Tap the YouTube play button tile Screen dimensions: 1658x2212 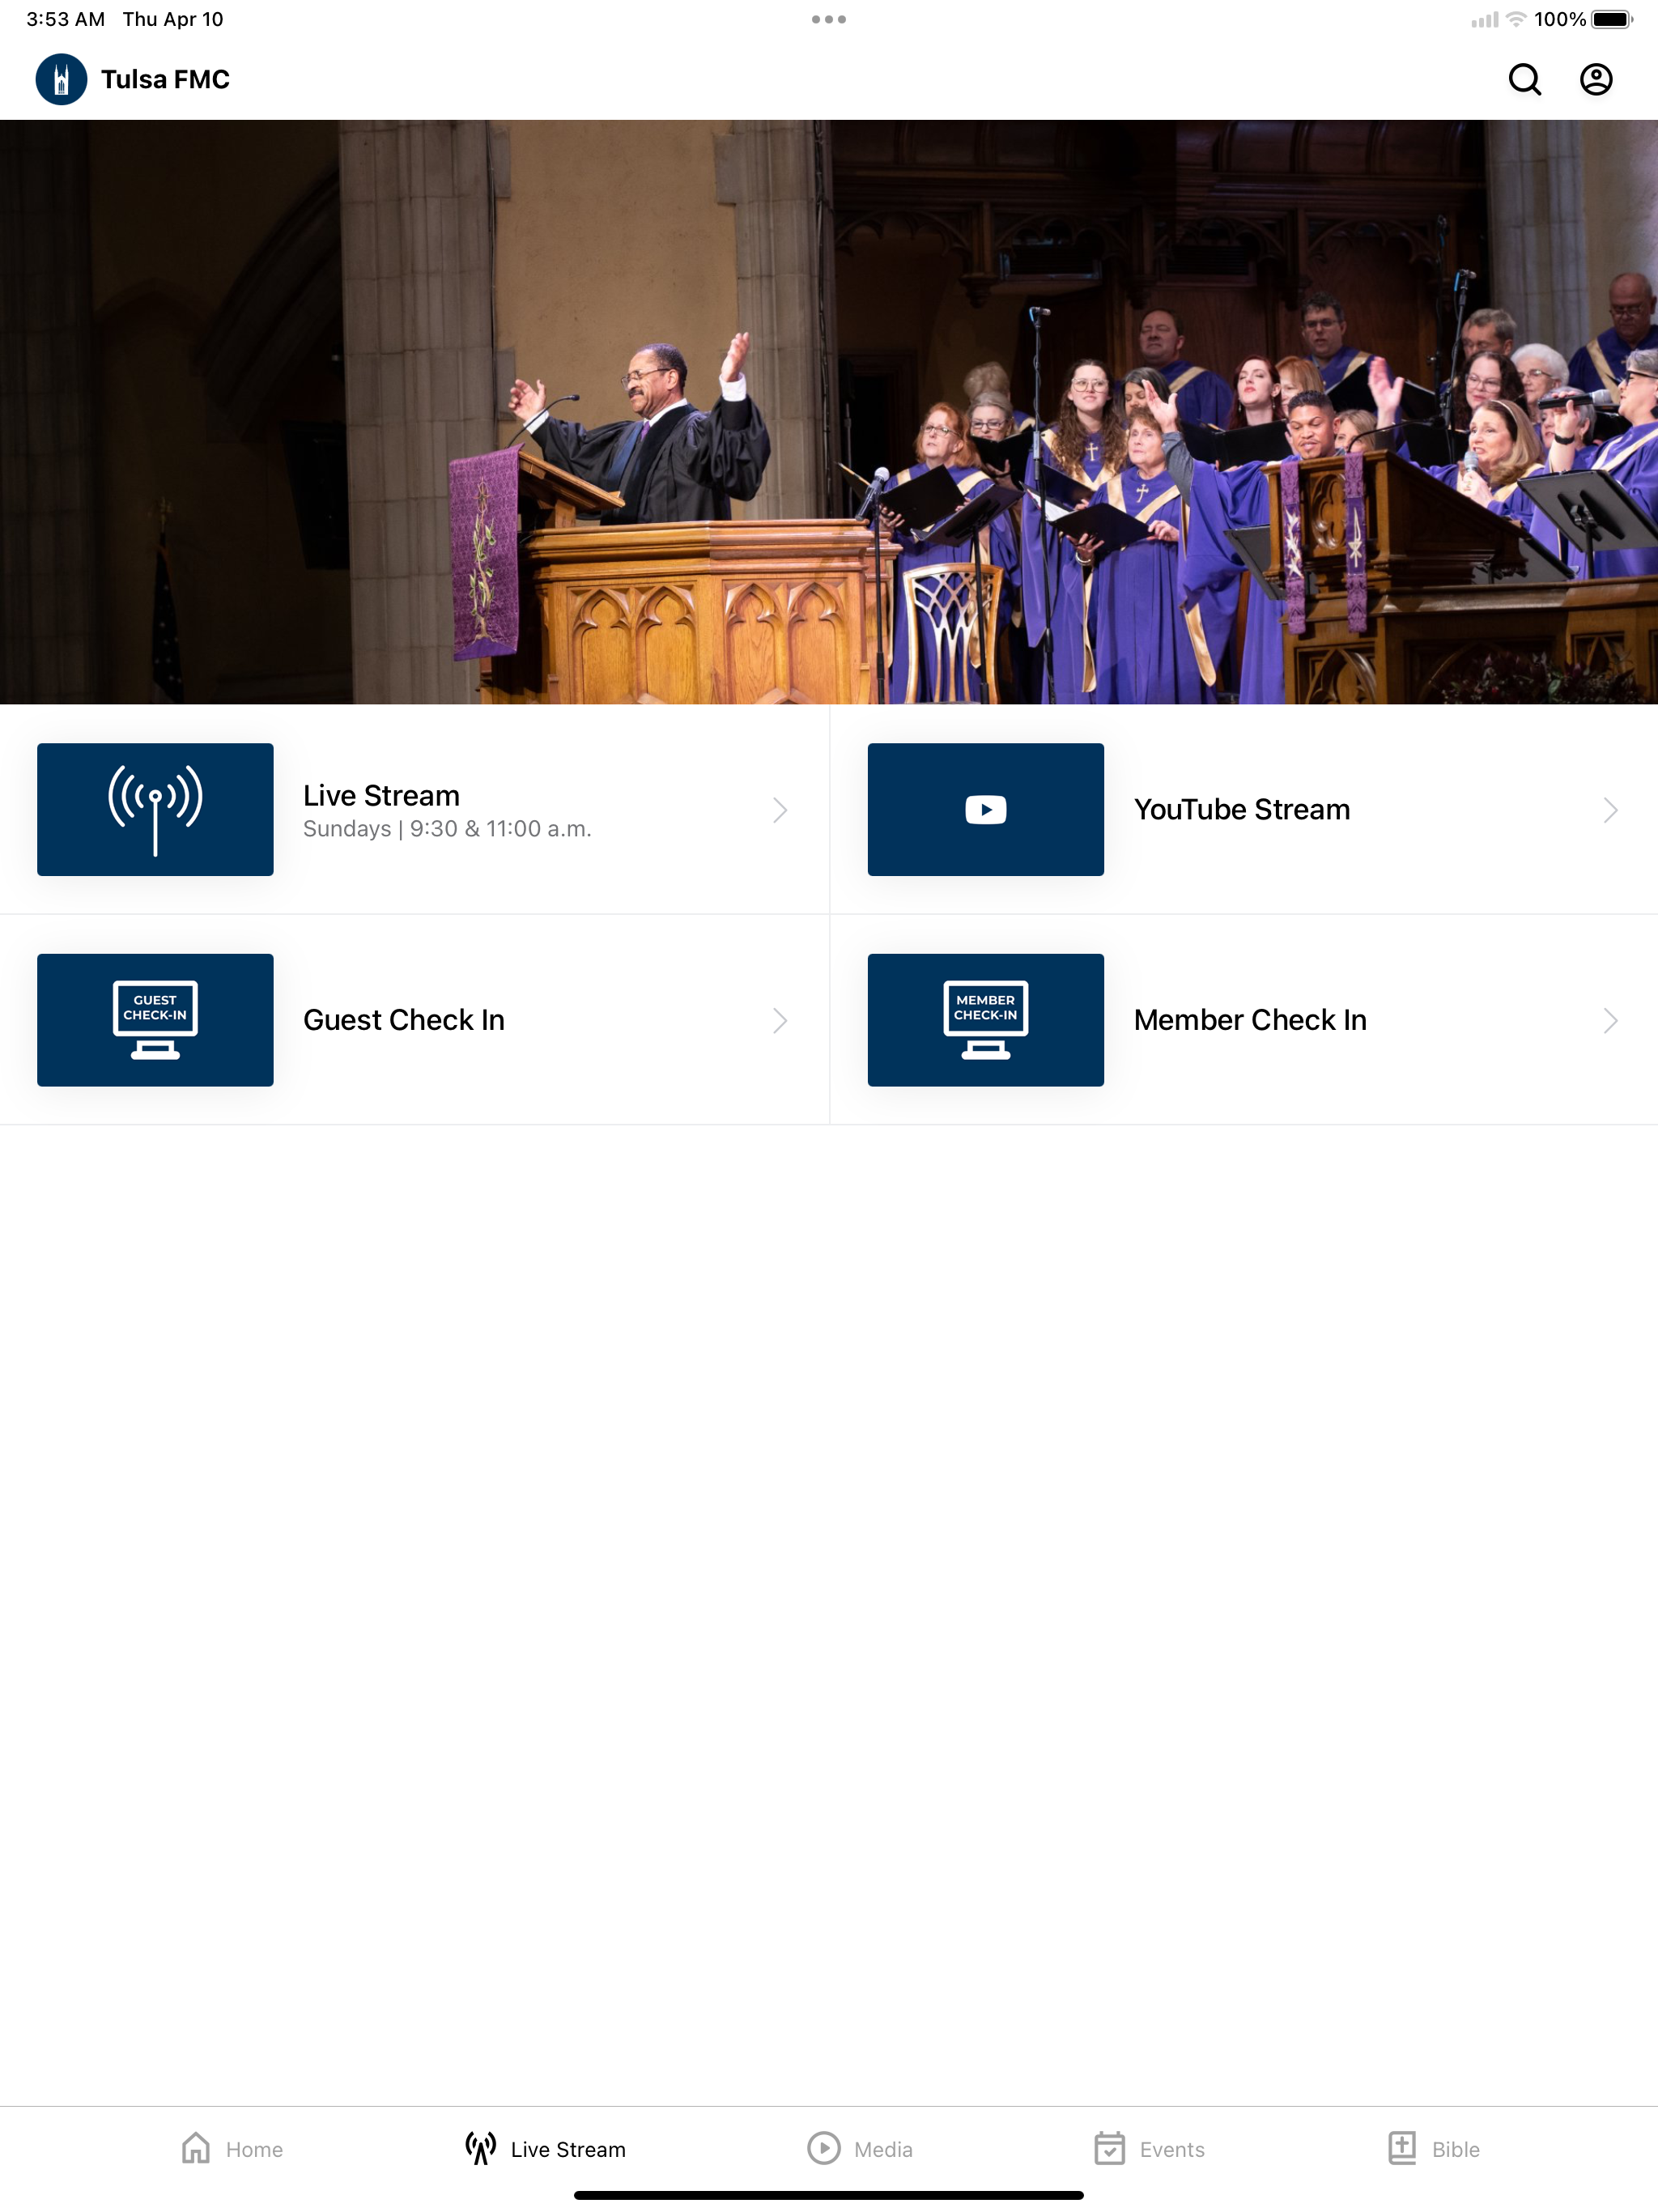pos(985,809)
